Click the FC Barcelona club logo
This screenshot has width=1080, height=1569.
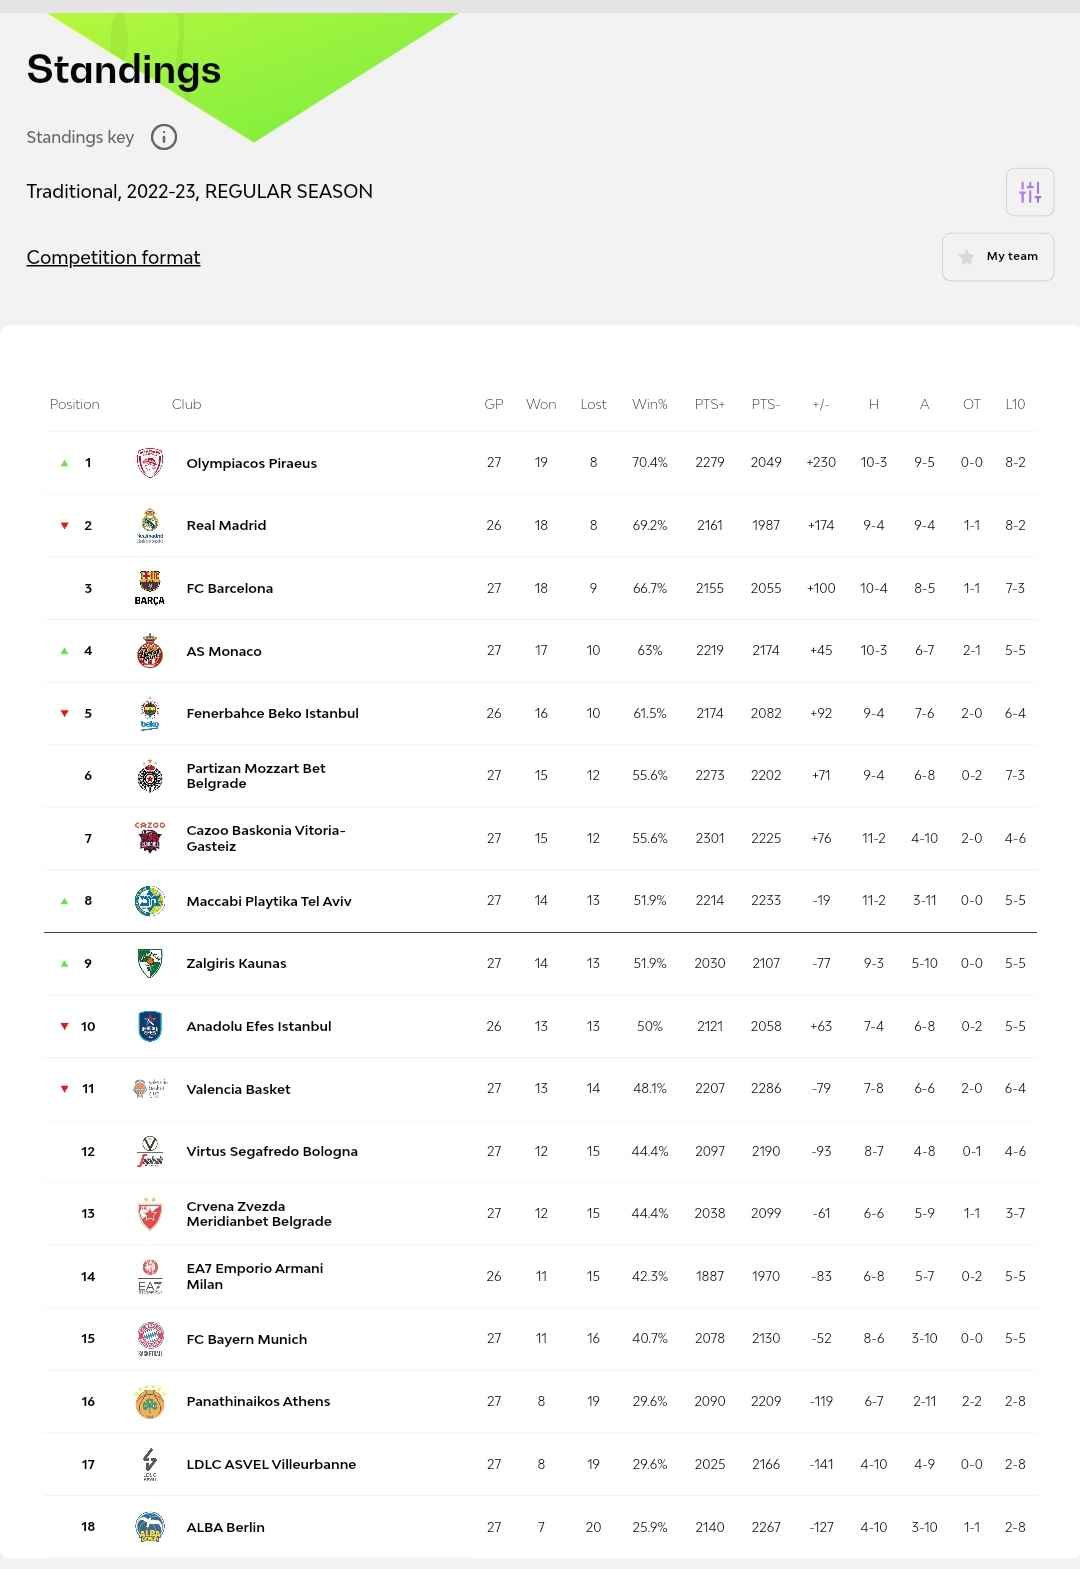pos(150,588)
